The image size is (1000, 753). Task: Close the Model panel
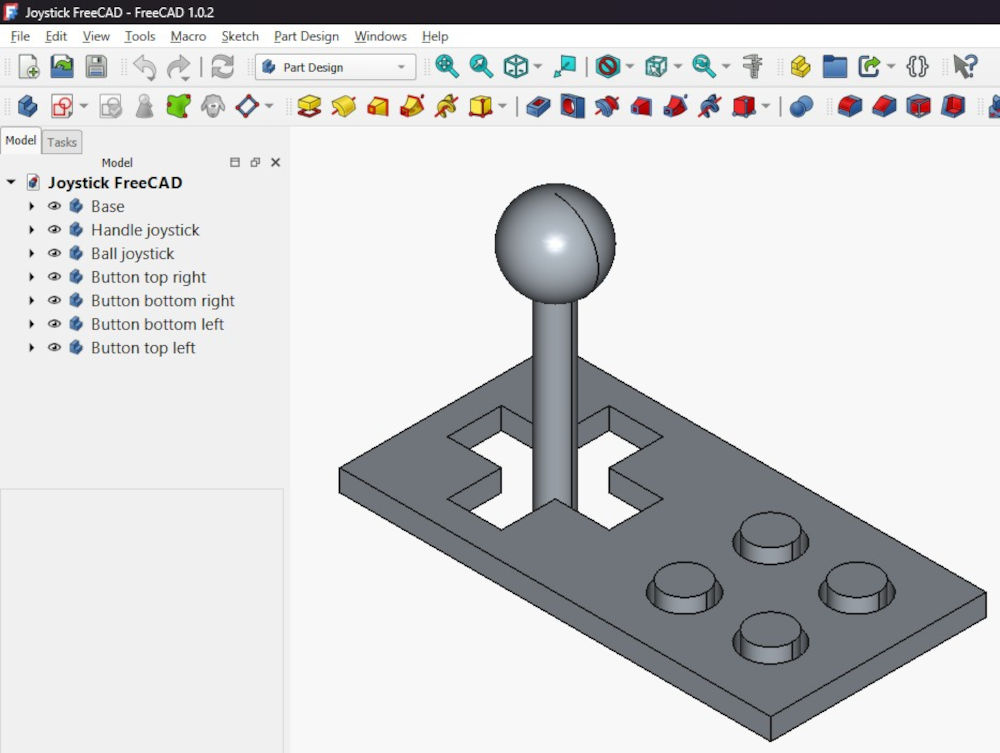[276, 163]
